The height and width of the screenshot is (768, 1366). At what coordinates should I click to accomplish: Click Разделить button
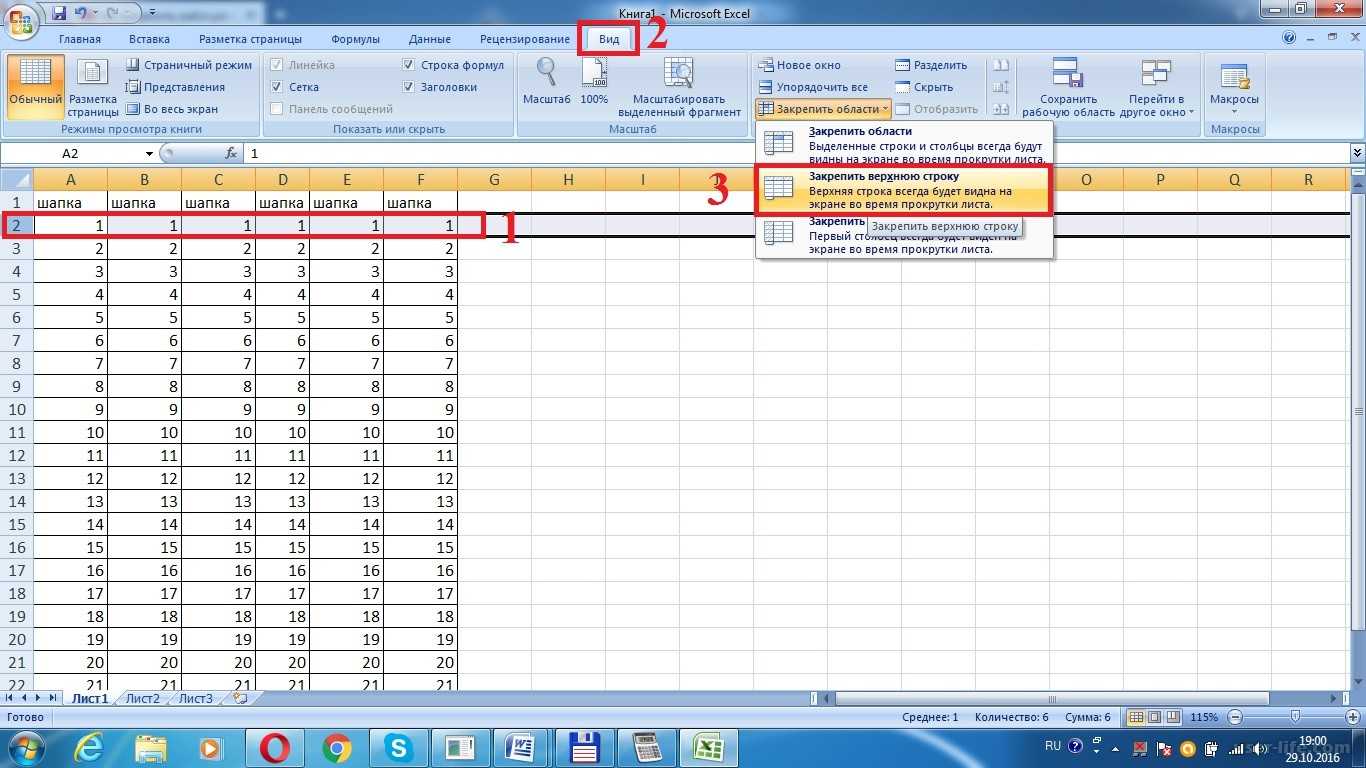[x=931, y=65]
